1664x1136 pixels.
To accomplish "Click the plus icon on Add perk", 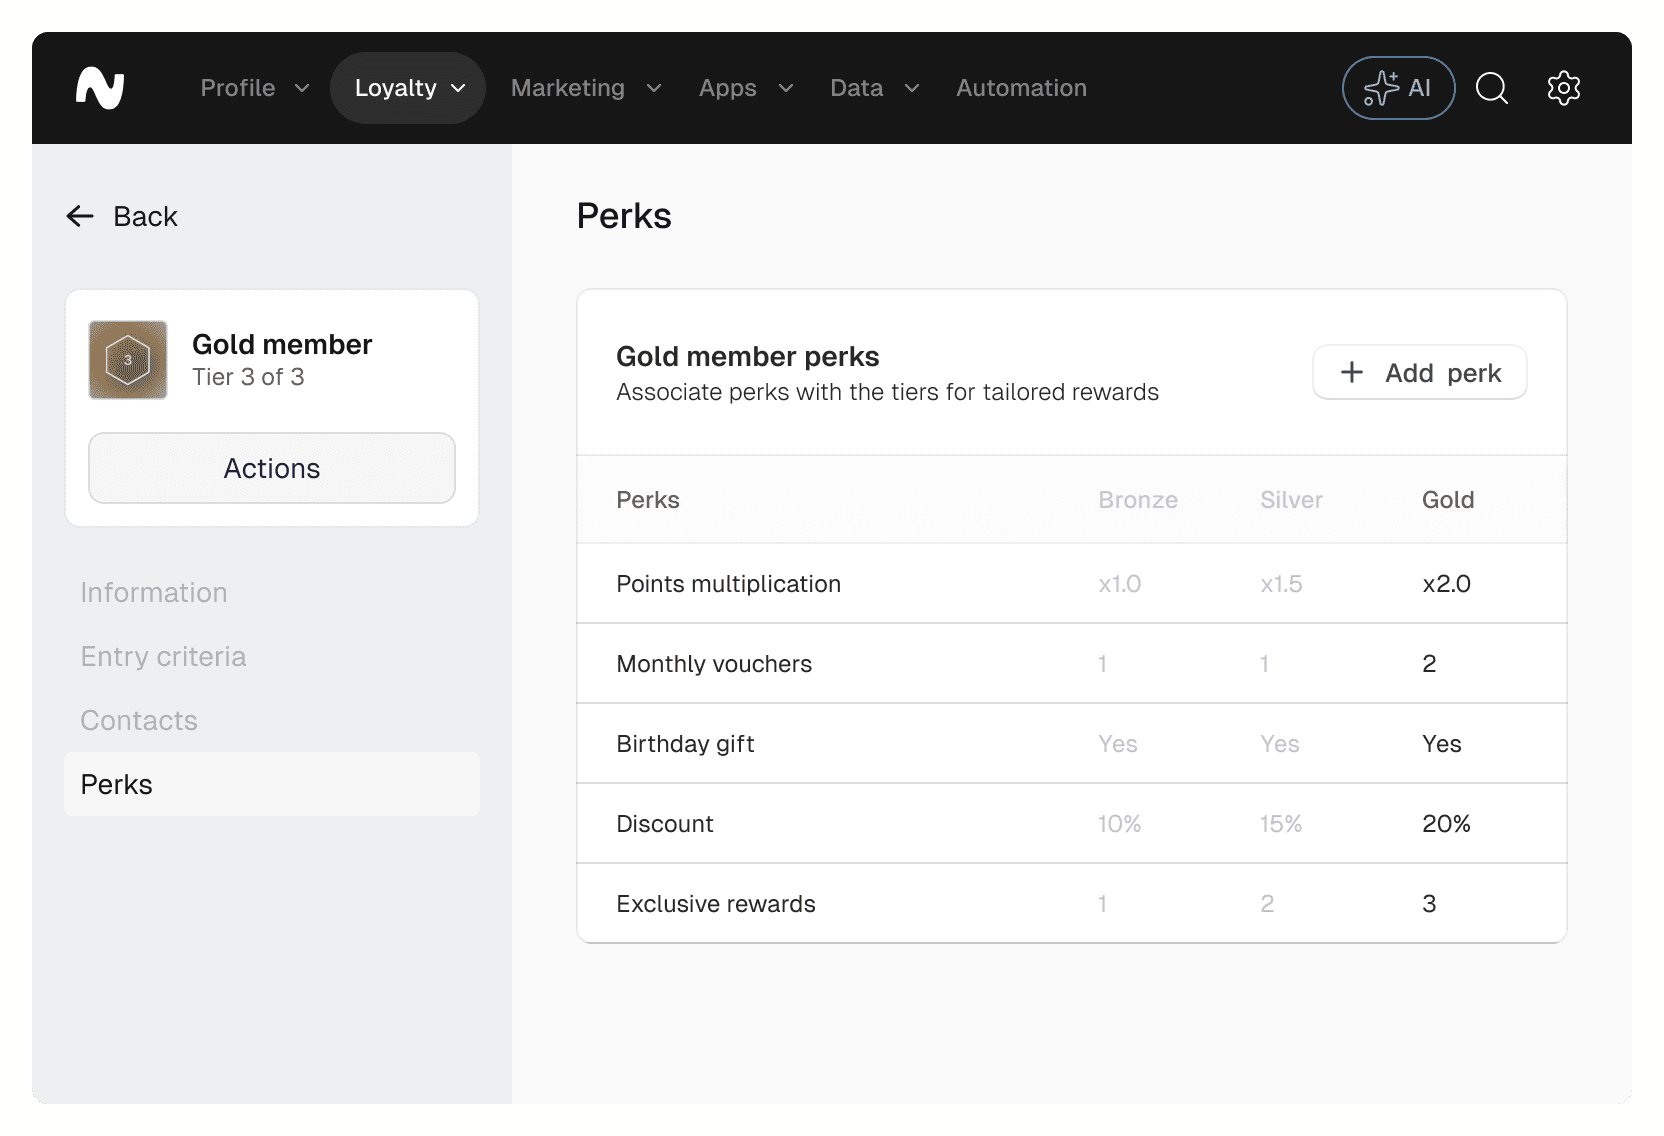I will (1352, 372).
